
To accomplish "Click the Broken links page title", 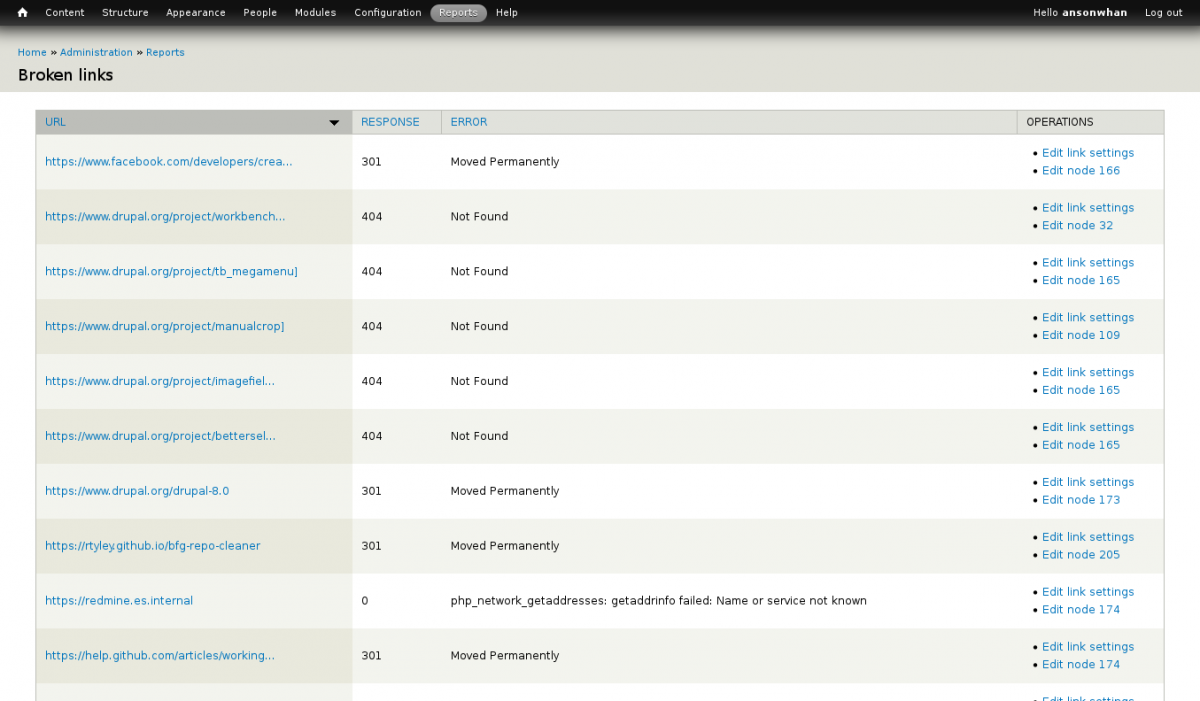I will [66, 75].
